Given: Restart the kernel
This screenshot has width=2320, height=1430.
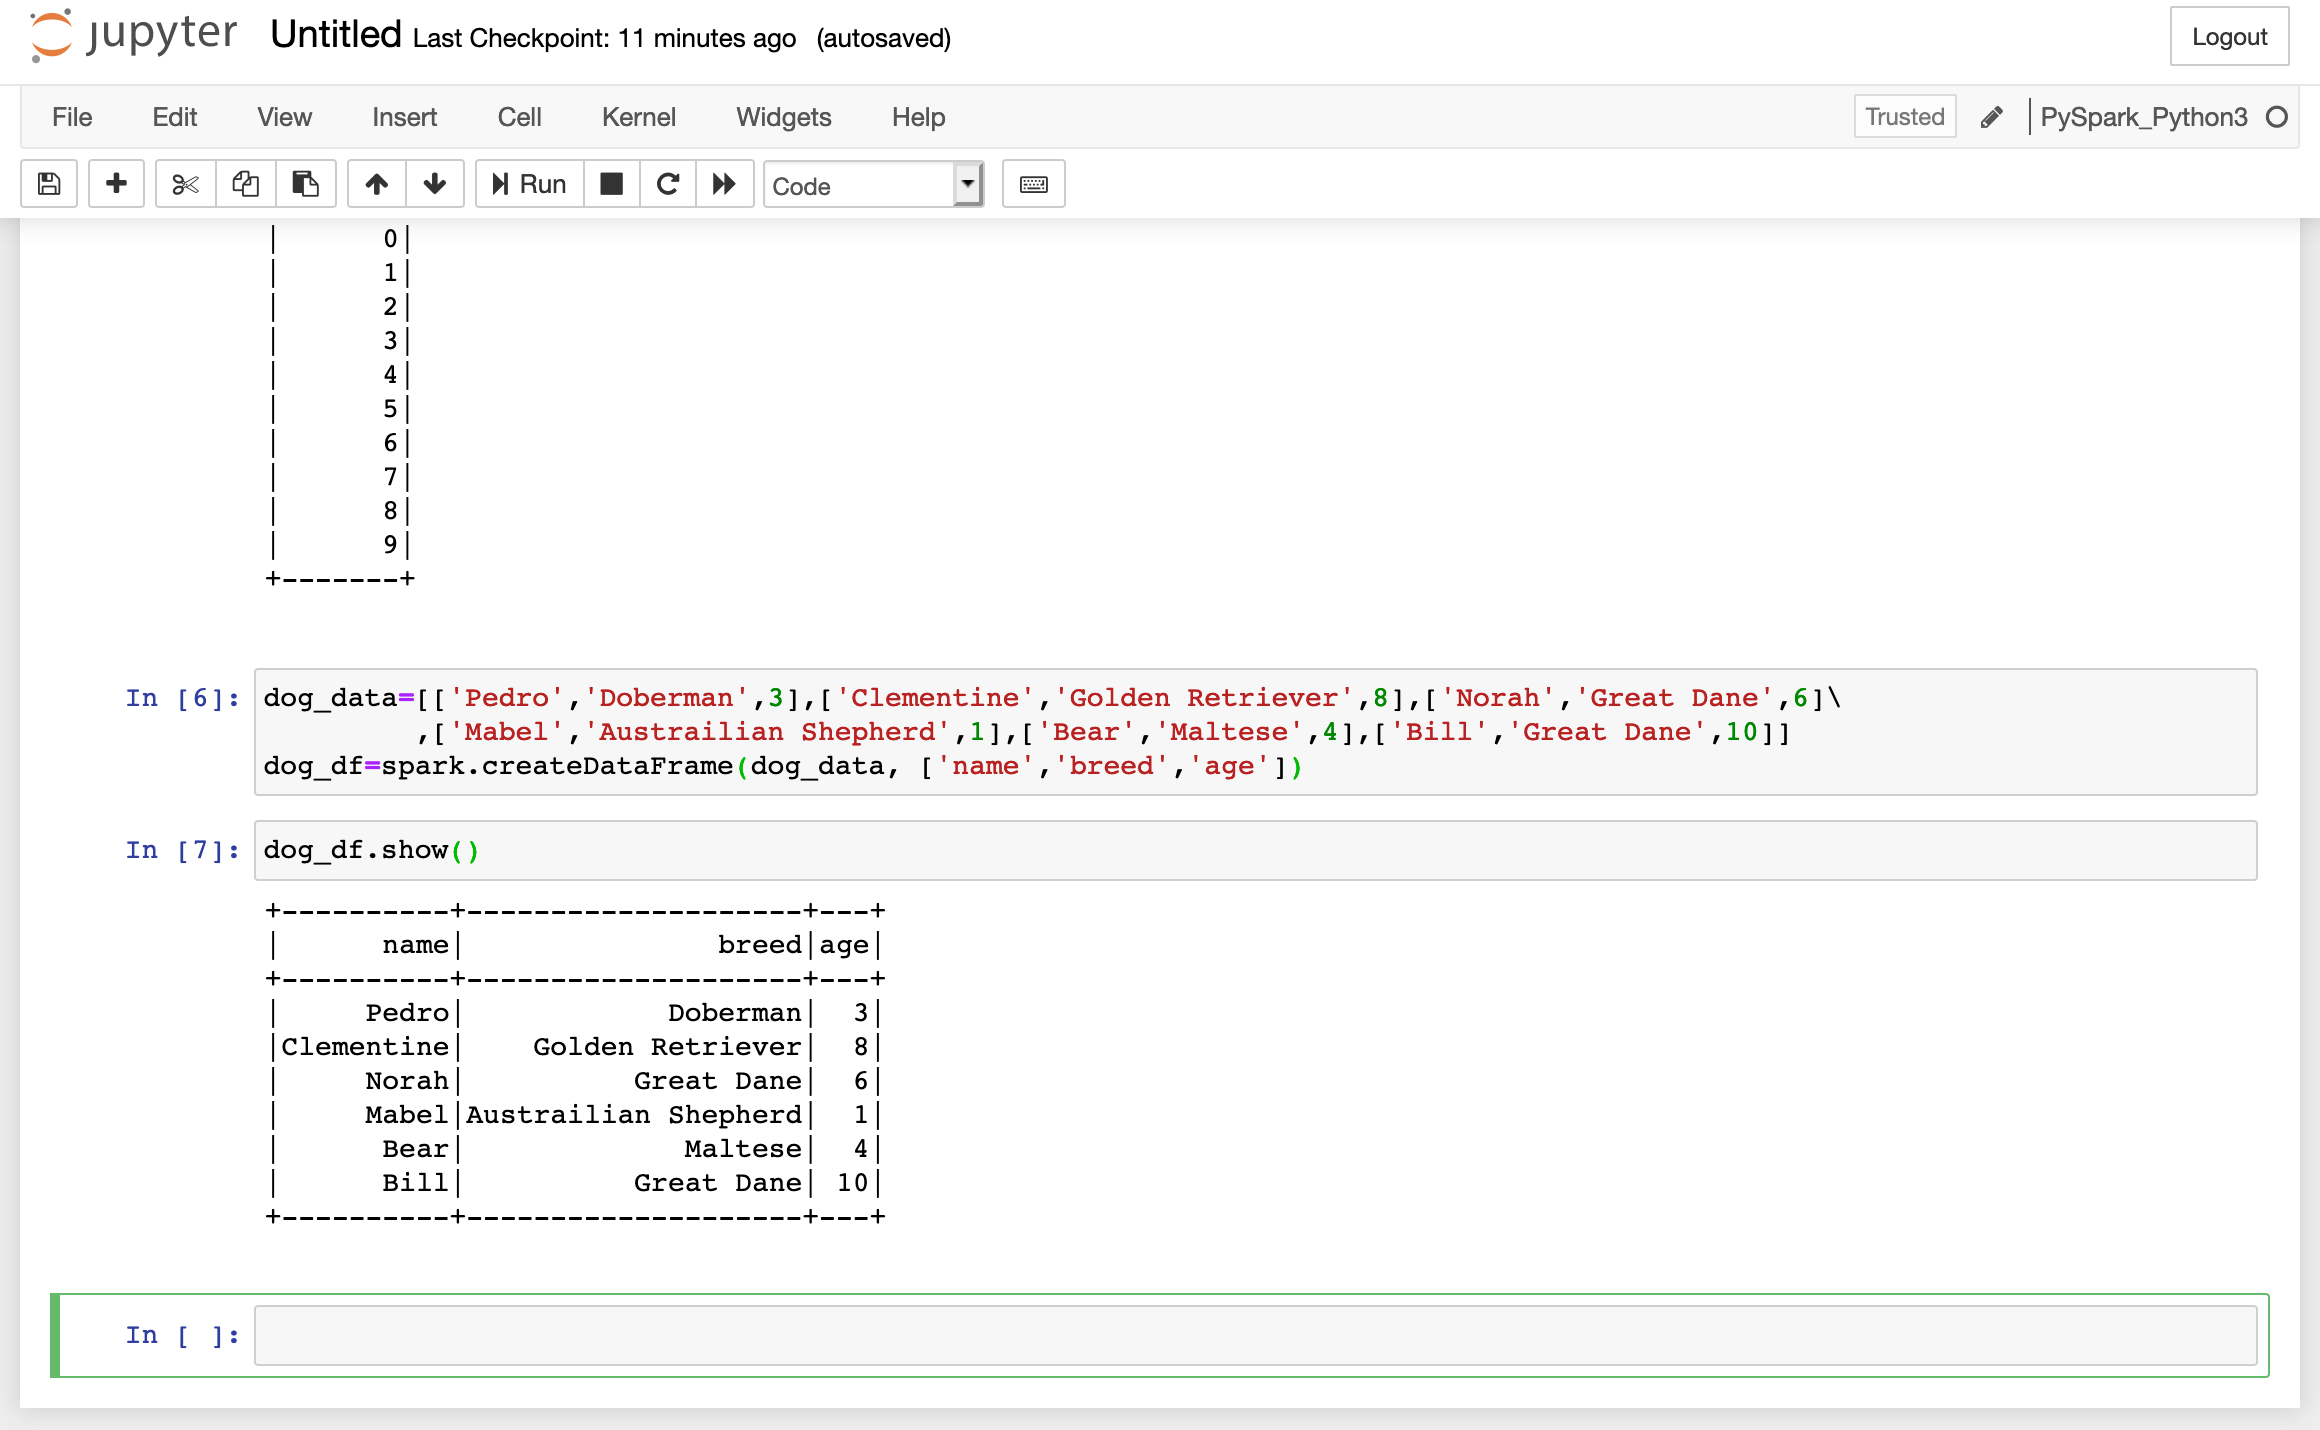Looking at the screenshot, I should coord(668,184).
